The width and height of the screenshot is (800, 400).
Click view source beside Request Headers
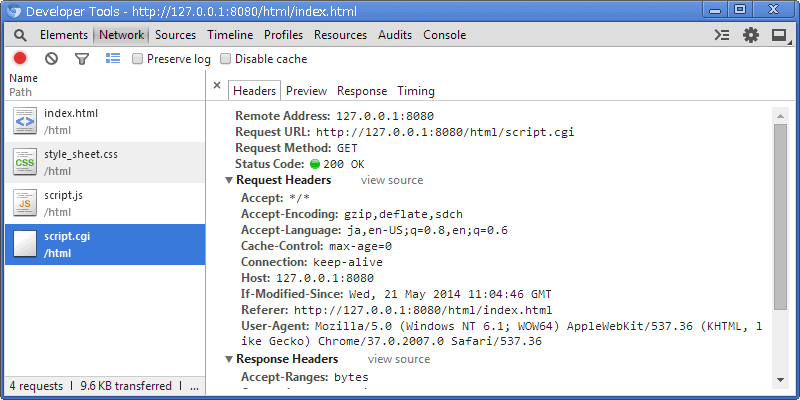[392, 181]
